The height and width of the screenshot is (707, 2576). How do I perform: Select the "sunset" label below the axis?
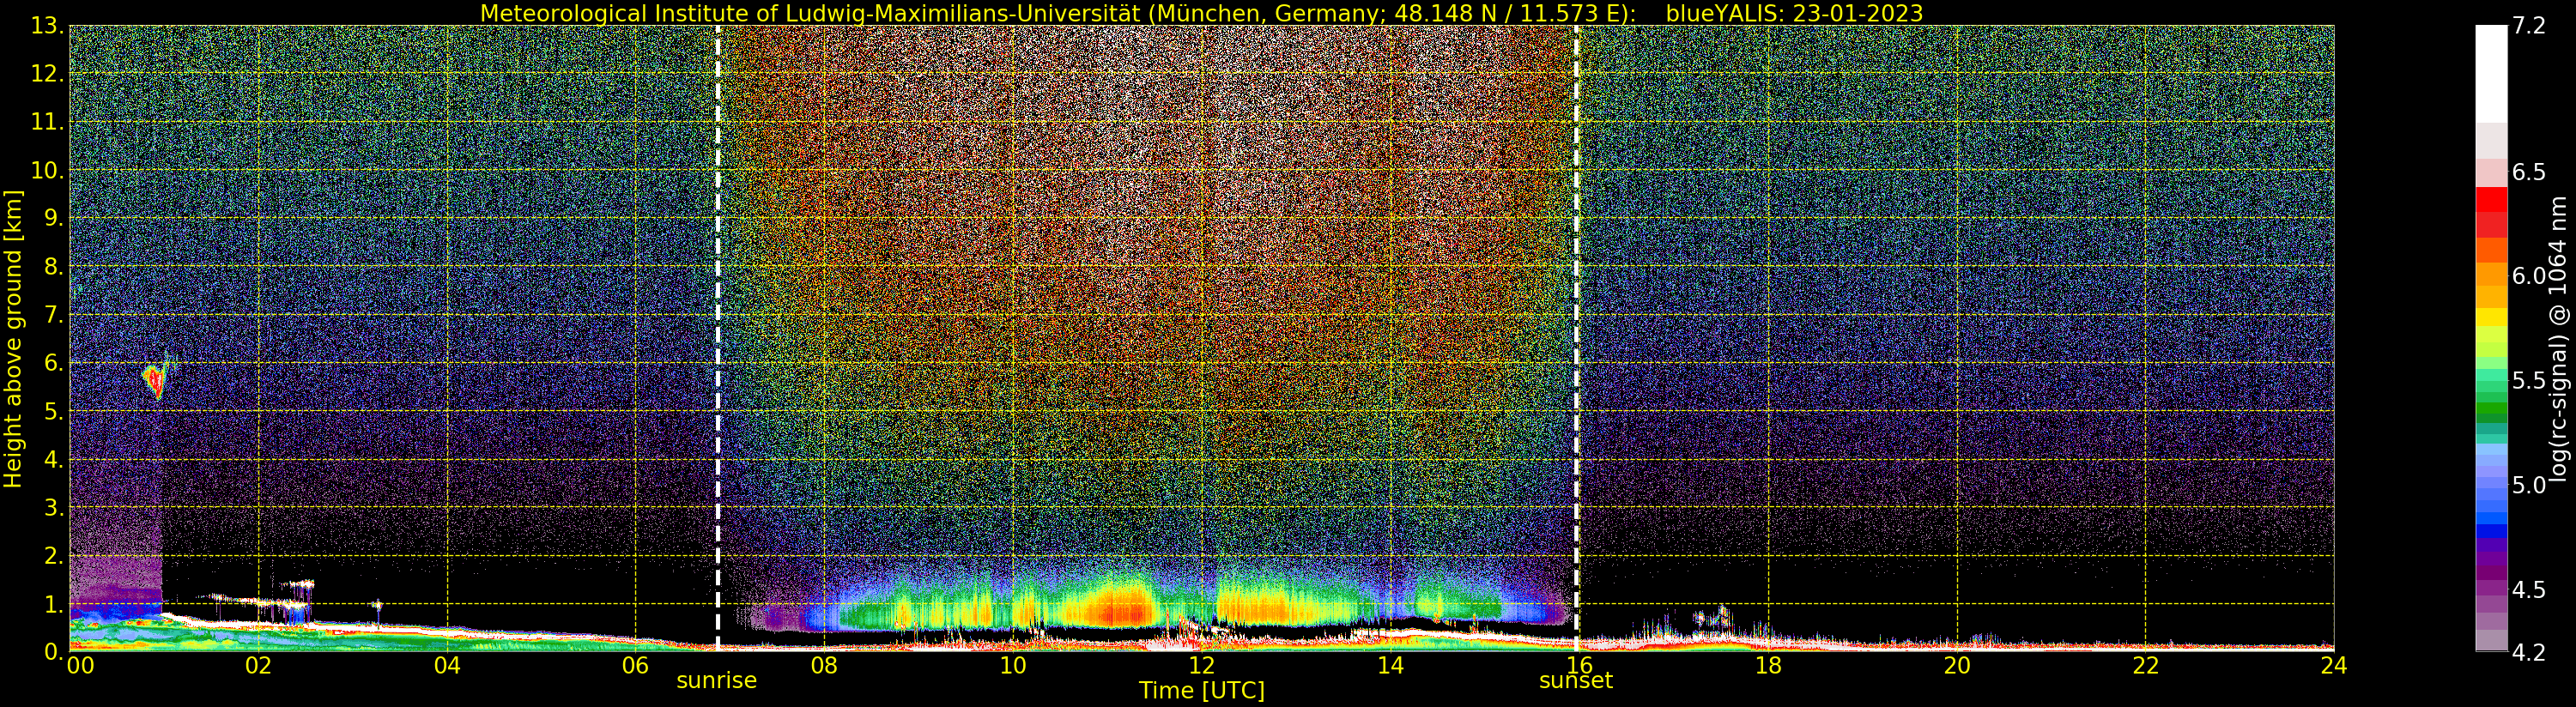1575,681
